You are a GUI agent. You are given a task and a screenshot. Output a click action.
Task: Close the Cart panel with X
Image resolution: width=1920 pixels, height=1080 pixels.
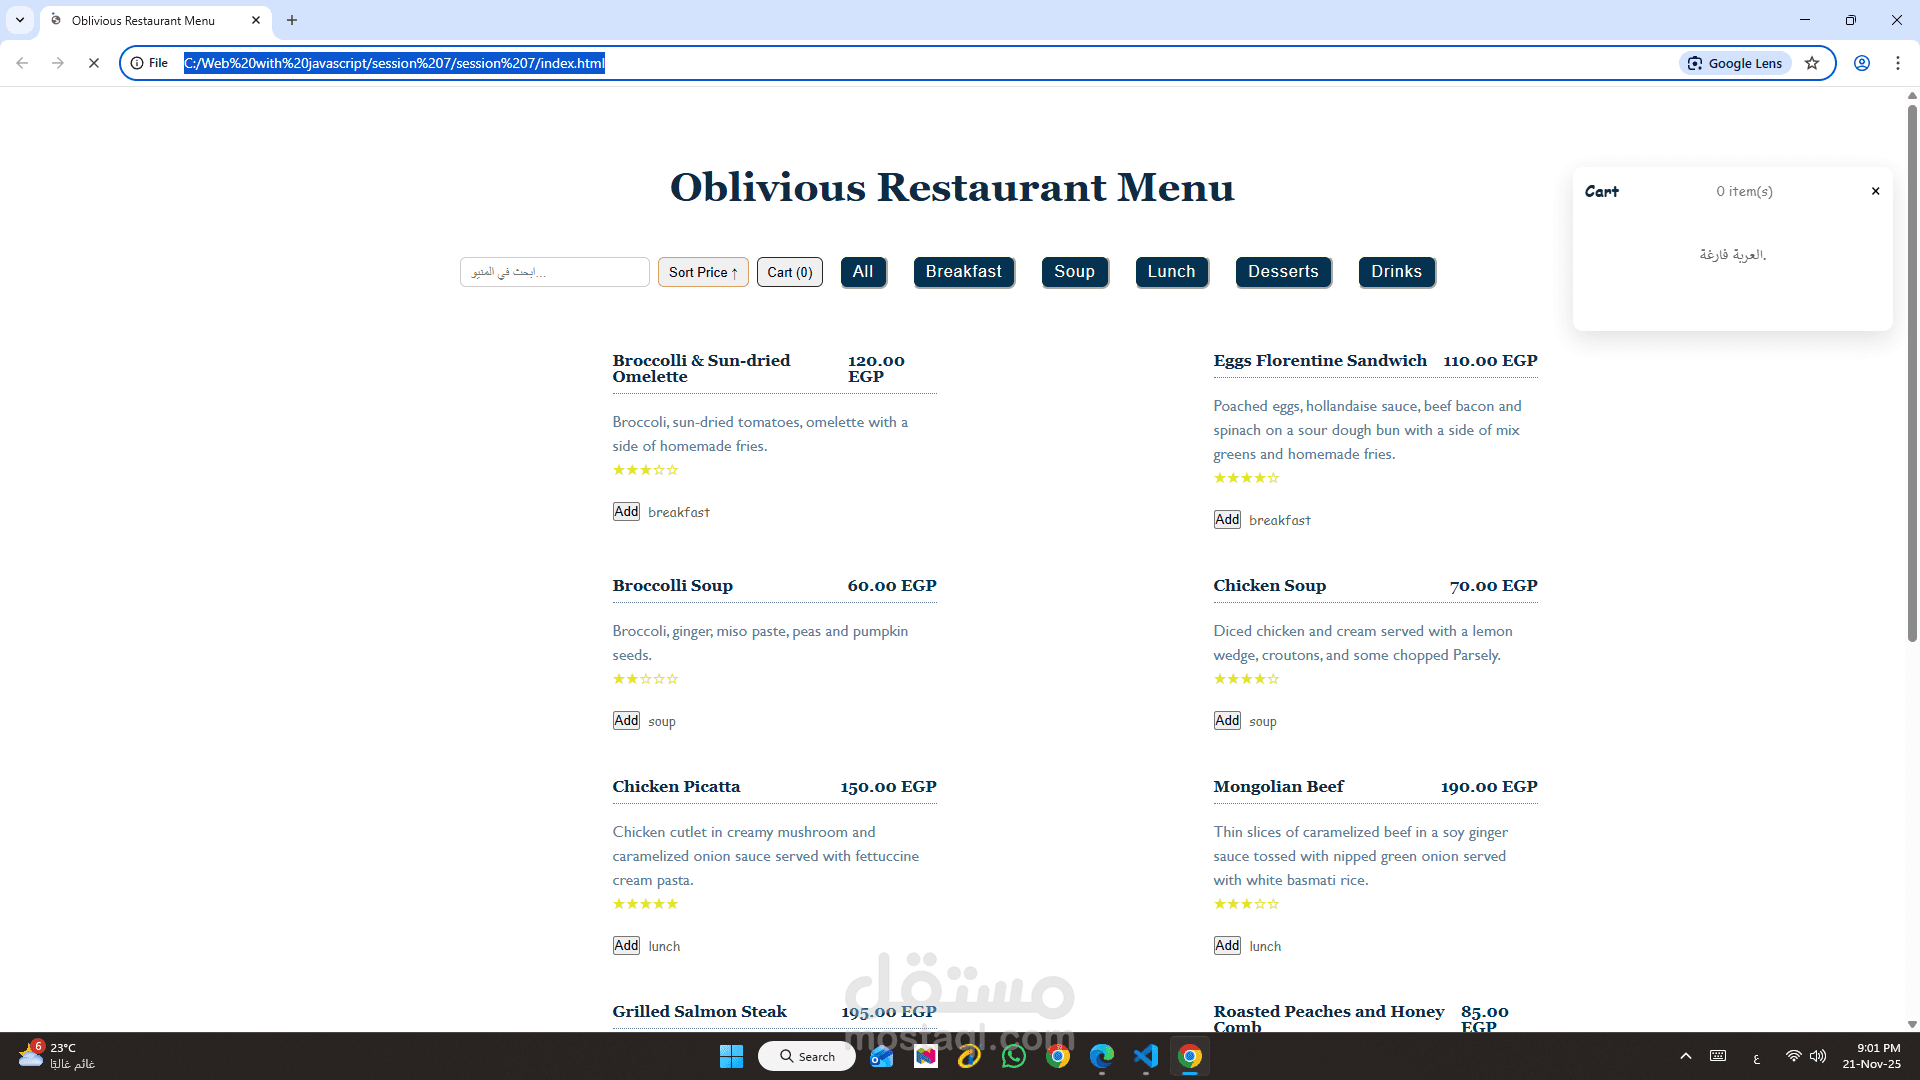click(x=1875, y=191)
